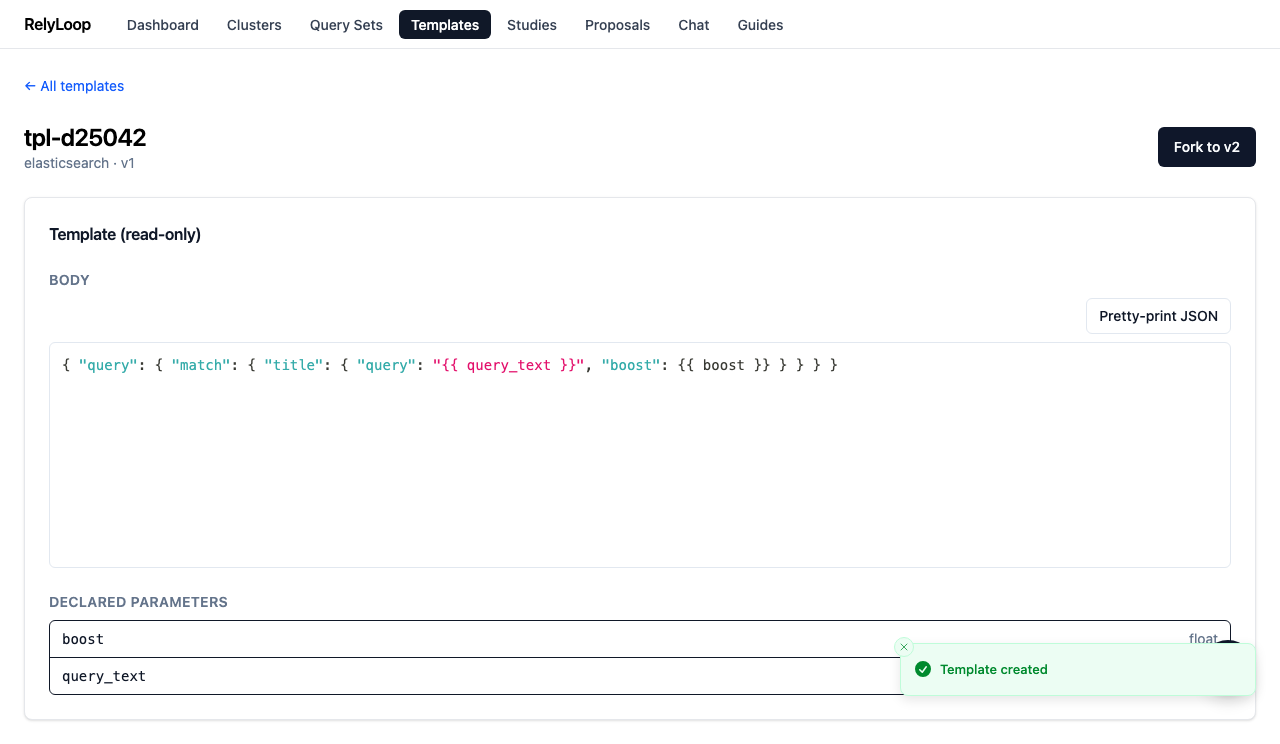The height and width of the screenshot is (744, 1280).
Task: Return via All templates link
Action: [x=74, y=86]
